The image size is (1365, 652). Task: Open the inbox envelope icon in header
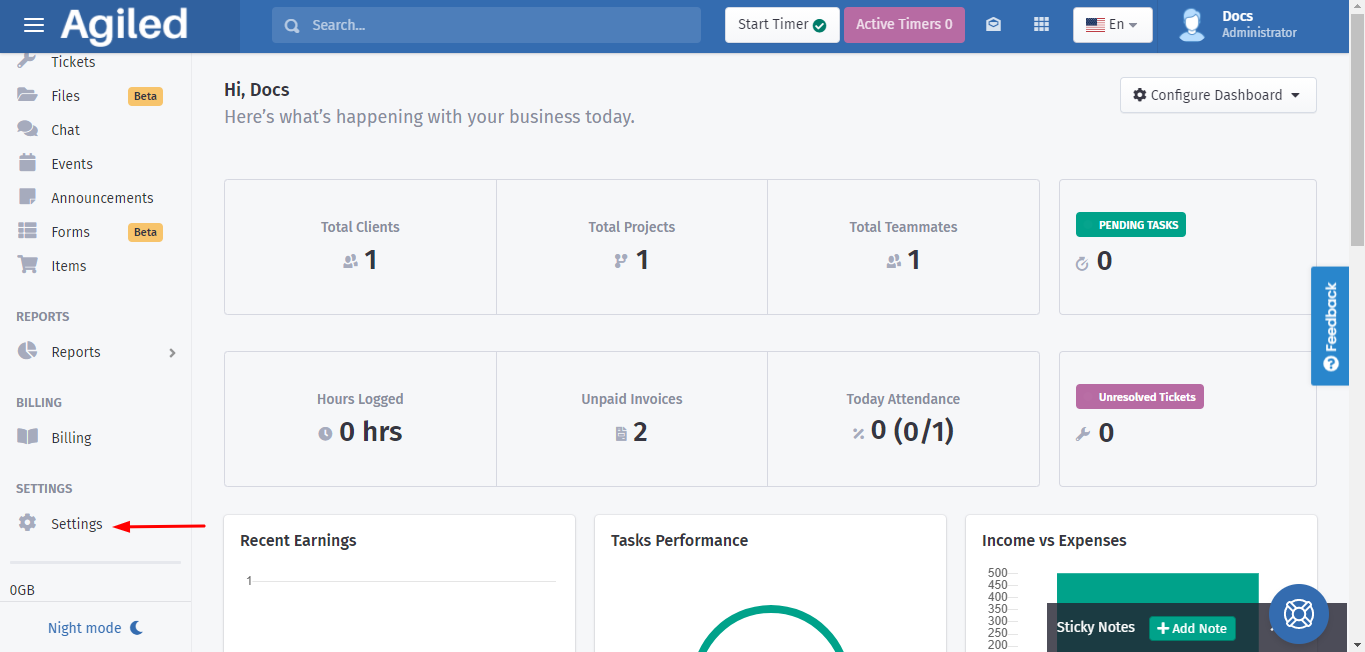pos(993,25)
